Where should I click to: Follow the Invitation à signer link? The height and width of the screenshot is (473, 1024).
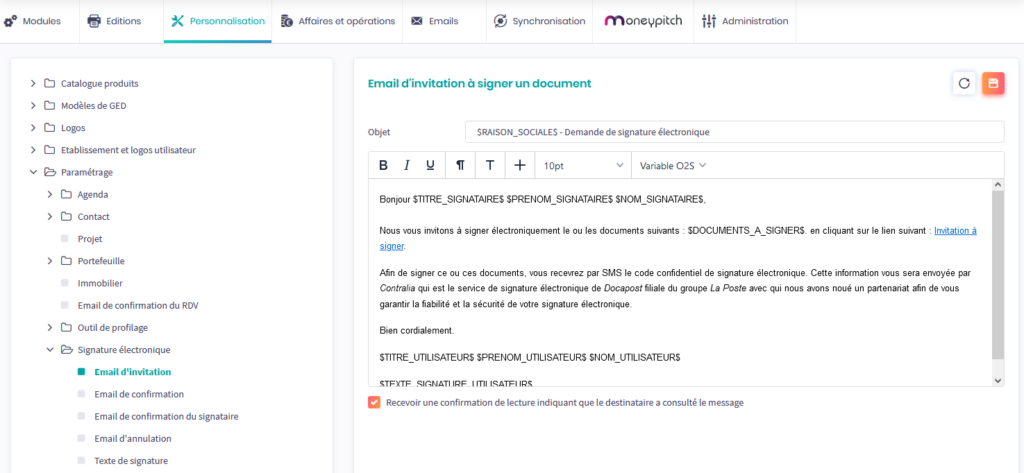(954, 231)
